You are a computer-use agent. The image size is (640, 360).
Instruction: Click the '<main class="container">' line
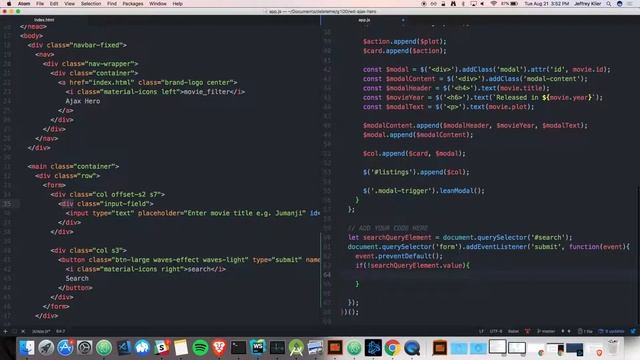(73, 166)
